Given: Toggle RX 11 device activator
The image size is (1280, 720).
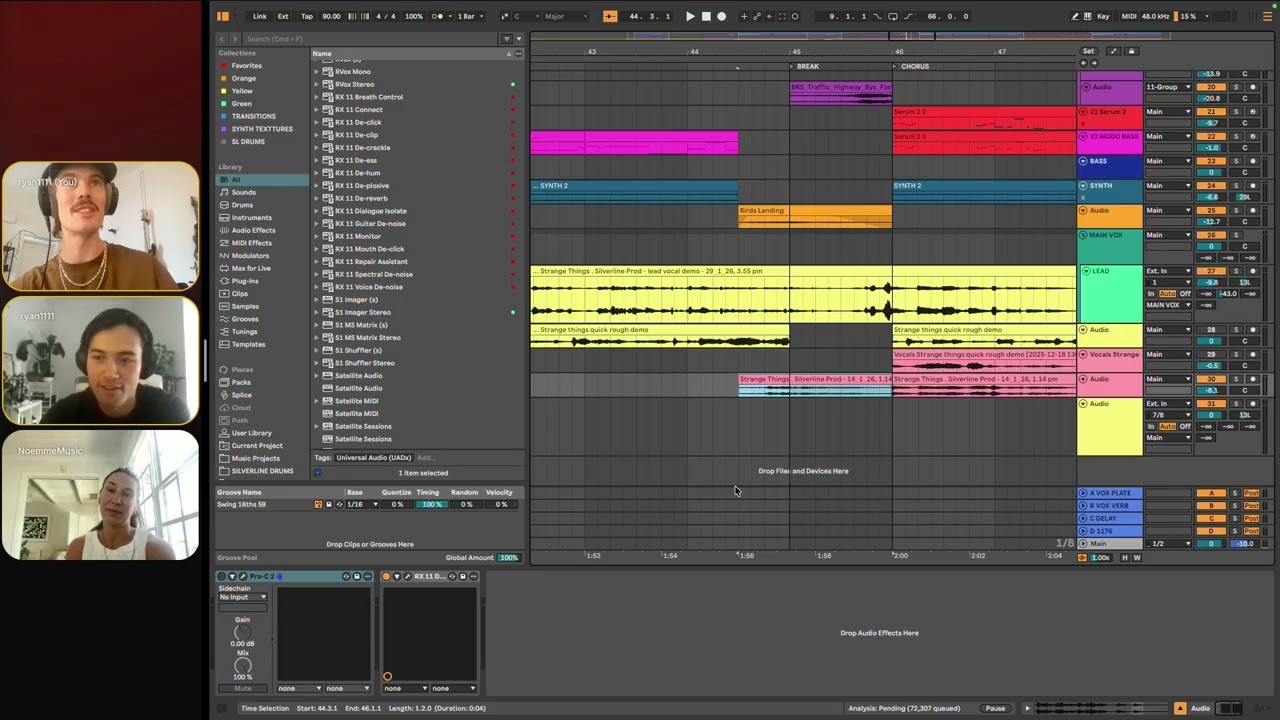Looking at the screenshot, I should pos(387,576).
